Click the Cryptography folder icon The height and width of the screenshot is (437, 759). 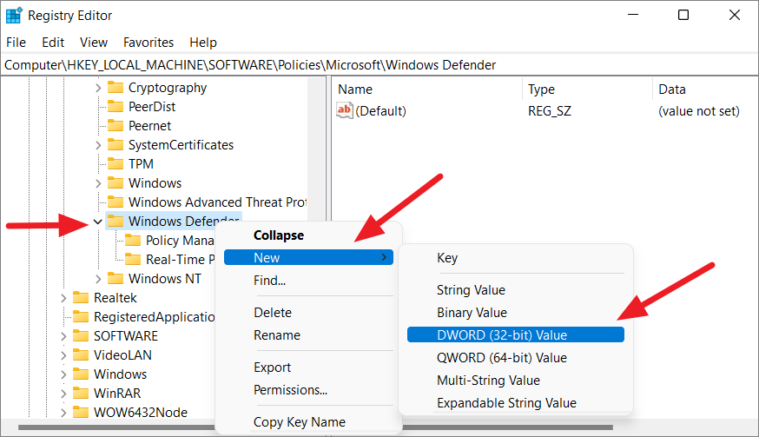pos(115,88)
